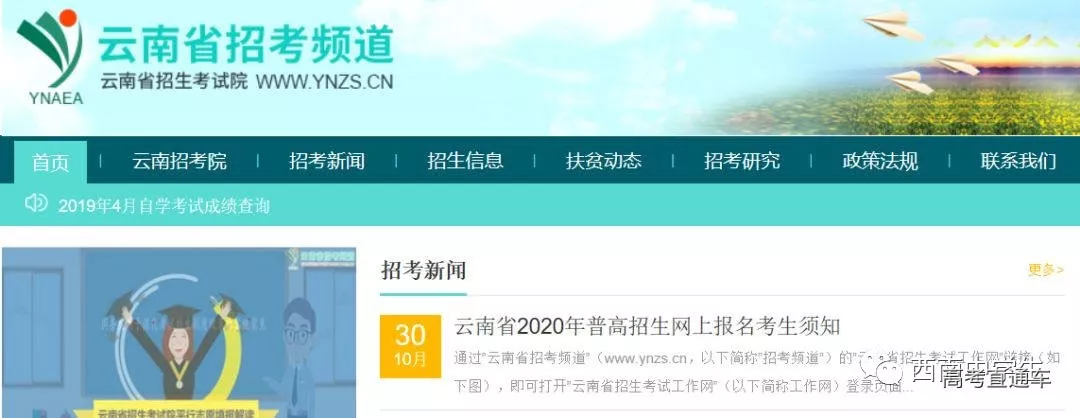Screen dimensions: 1080x418
Task: Open 2019年4月自学考试成绩查询 announcement link
Action: pyautogui.click(x=164, y=206)
